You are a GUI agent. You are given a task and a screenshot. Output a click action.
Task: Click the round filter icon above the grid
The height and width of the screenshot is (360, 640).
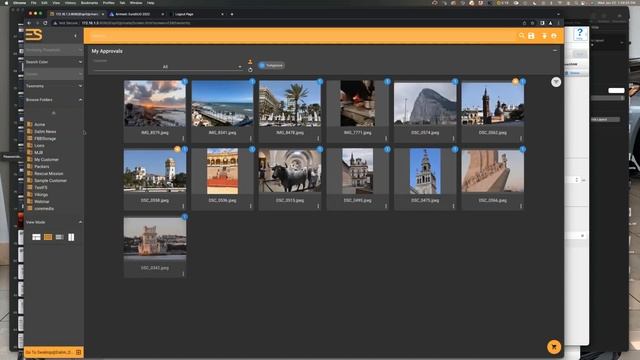556,82
